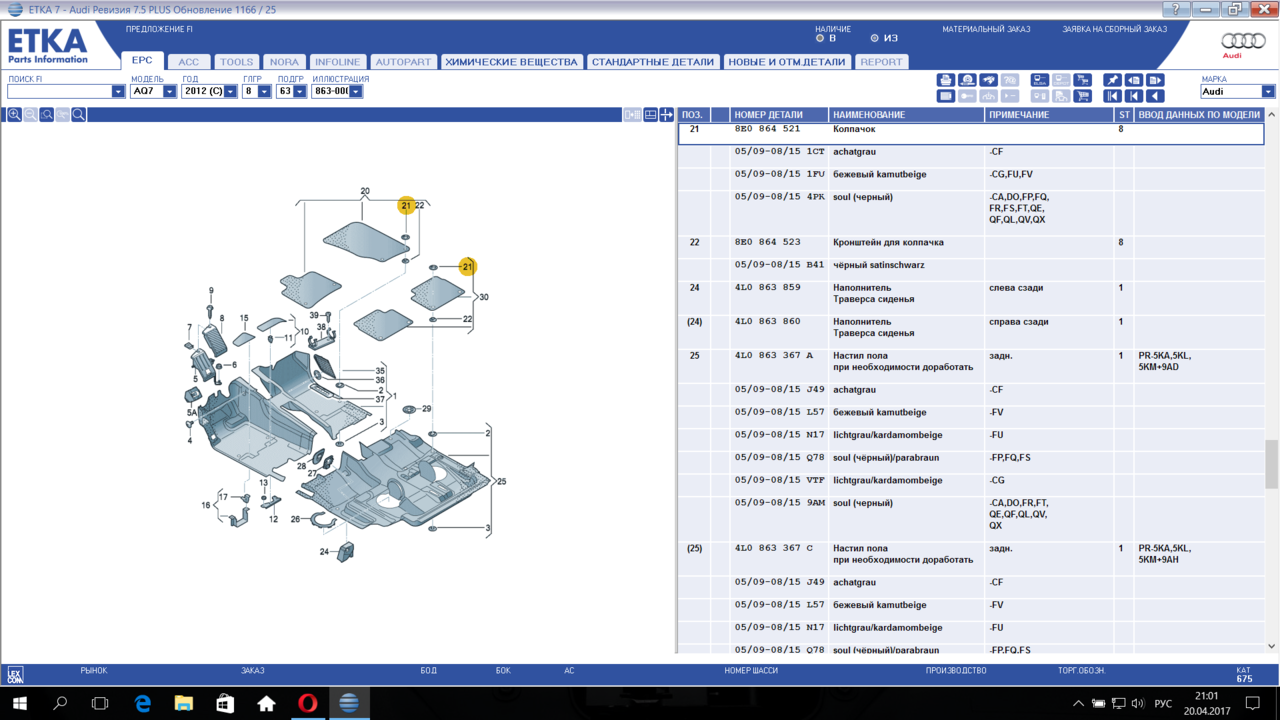Open the СТАНДАРТНЫЕ ДЕТАЛИ tab
Image resolution: width=1280 pixels, height=720 pixels.
coord(653,62)
